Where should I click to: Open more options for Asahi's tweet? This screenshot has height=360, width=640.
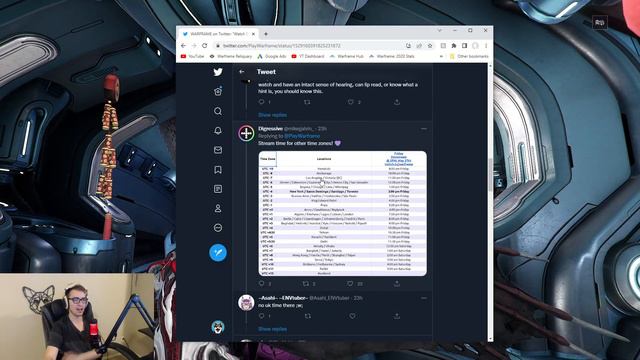coord(424,298)
